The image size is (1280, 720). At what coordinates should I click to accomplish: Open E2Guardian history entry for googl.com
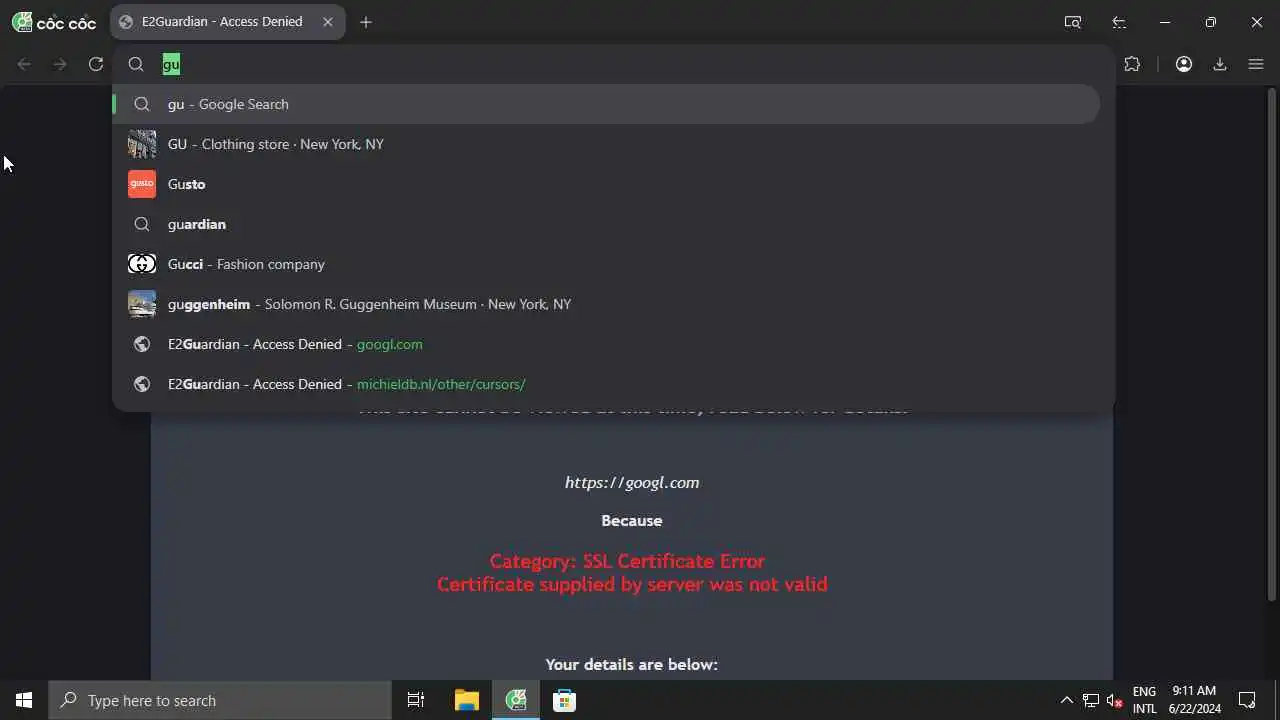[606, 344]
